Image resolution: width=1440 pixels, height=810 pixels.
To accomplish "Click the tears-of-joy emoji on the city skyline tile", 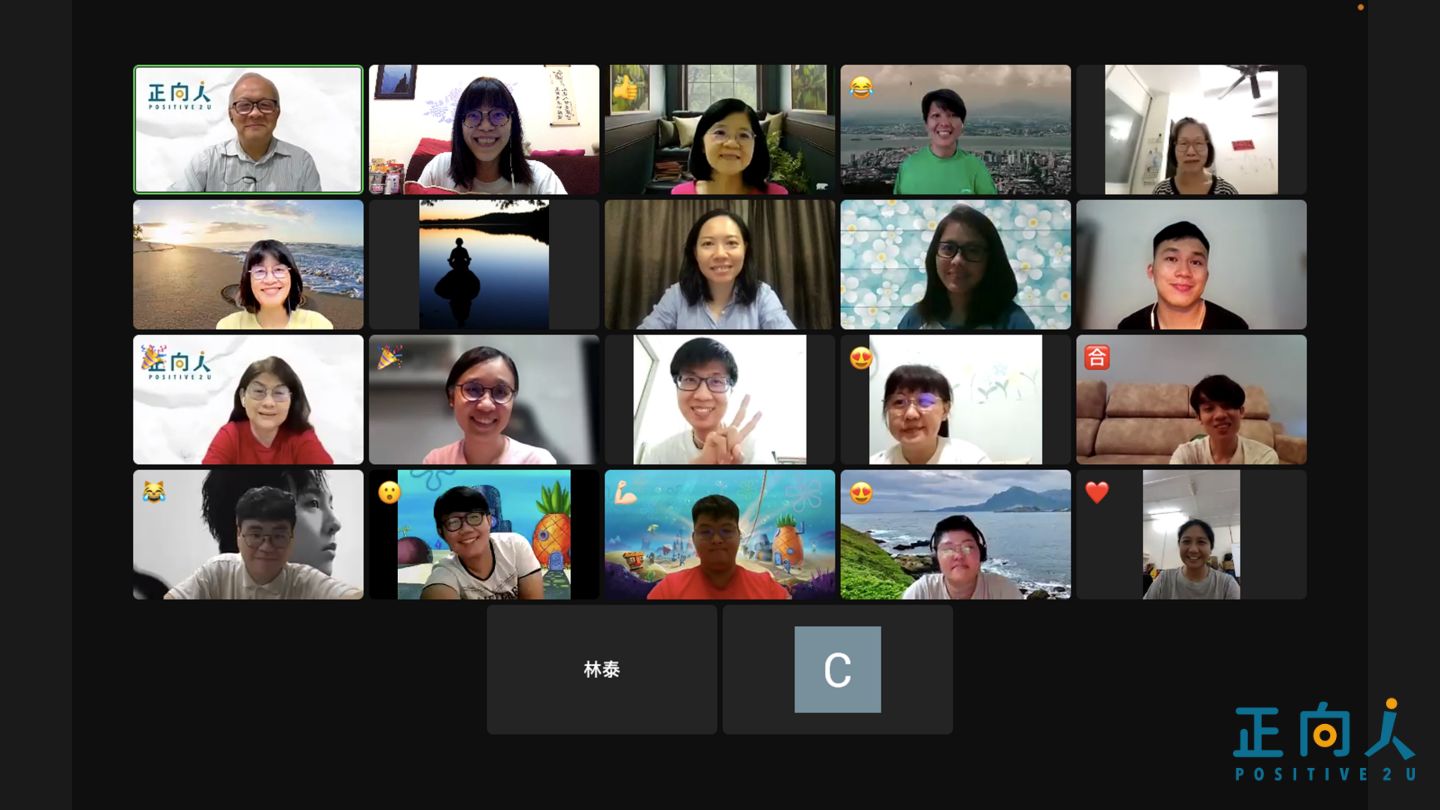I will (861, 88).
